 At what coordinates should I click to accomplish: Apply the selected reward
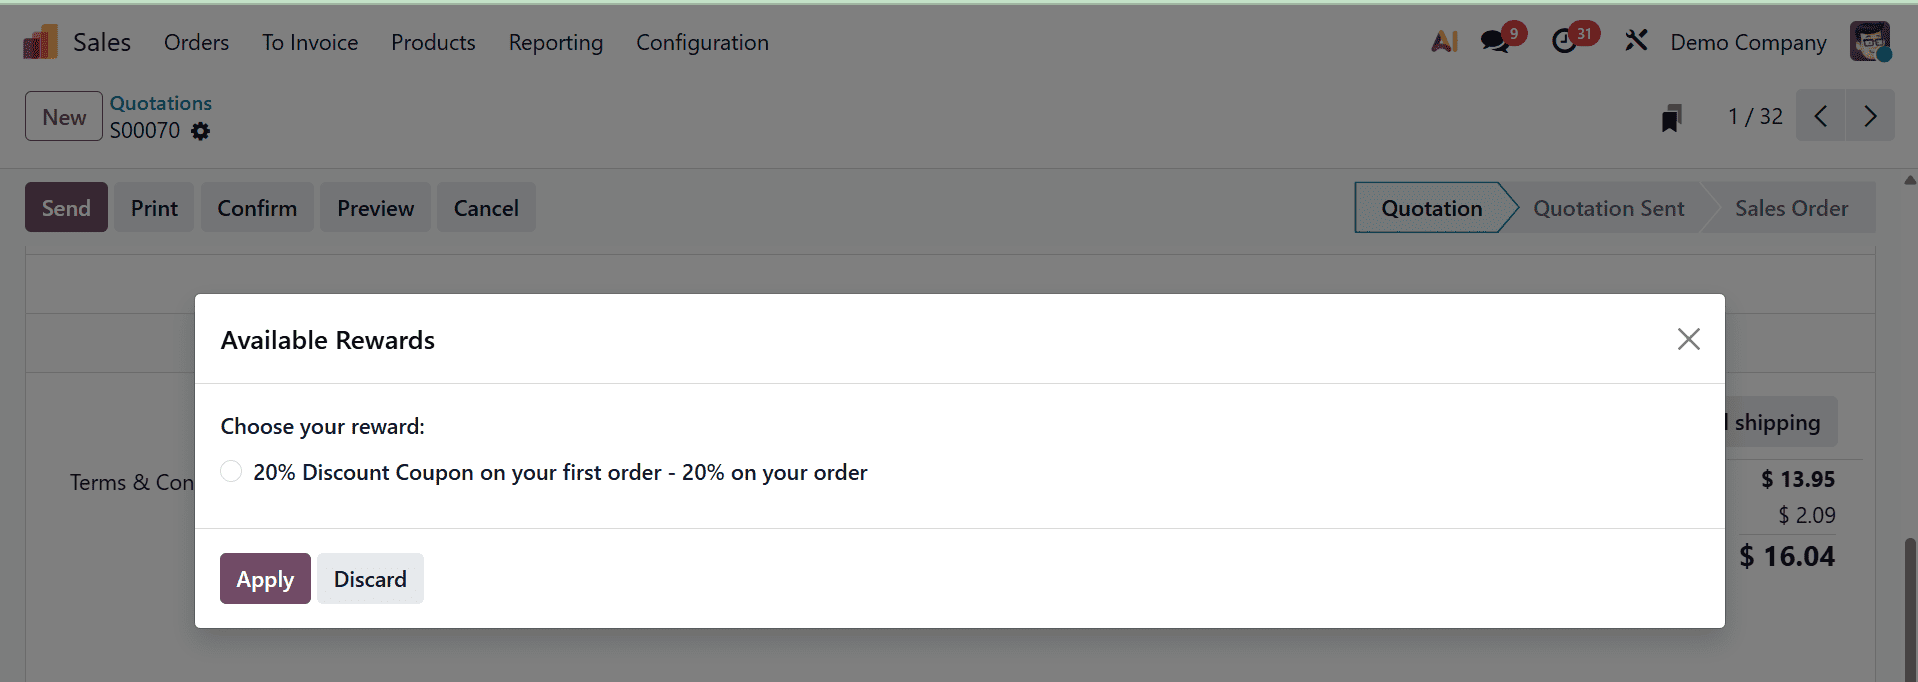264,578
